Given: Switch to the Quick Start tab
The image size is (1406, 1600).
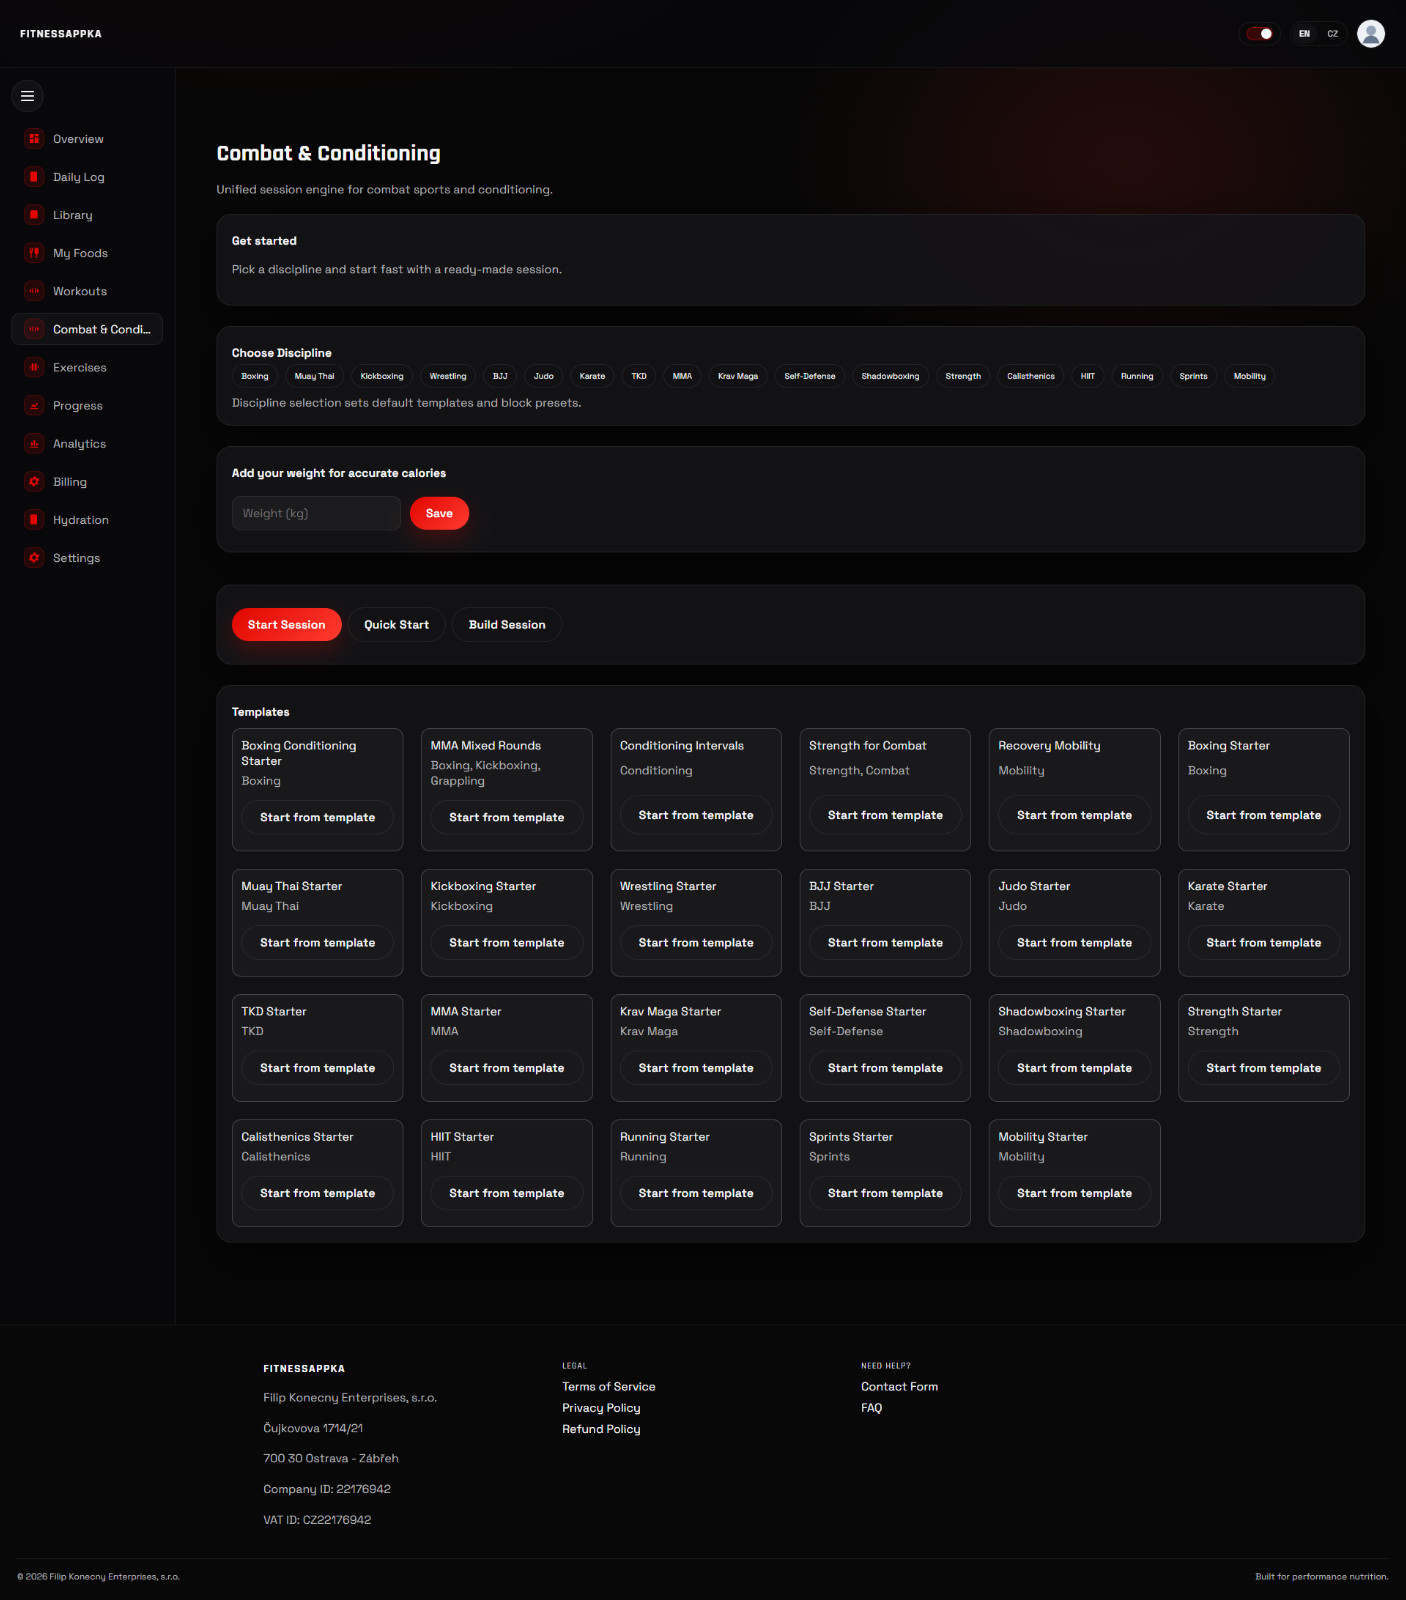Looking at the screenshot, I should pyautogui.click(x=396, y=625).
